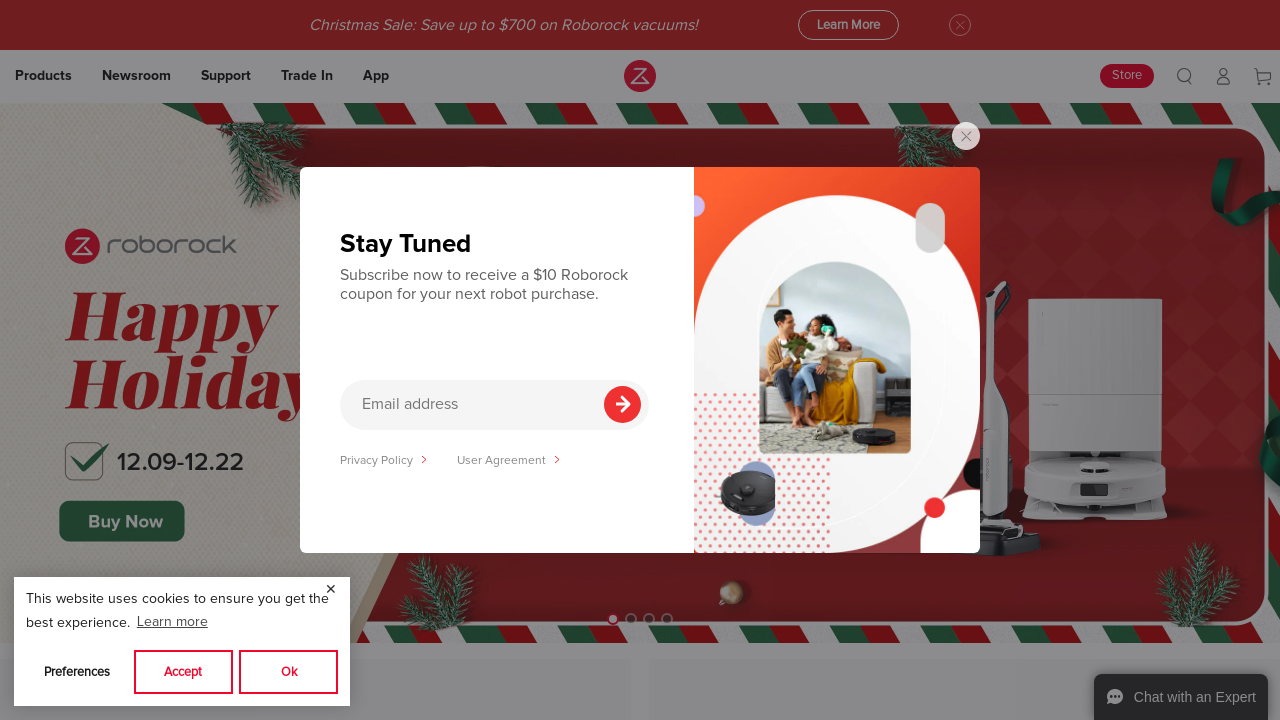Open Chat with an Expert

1181,697
